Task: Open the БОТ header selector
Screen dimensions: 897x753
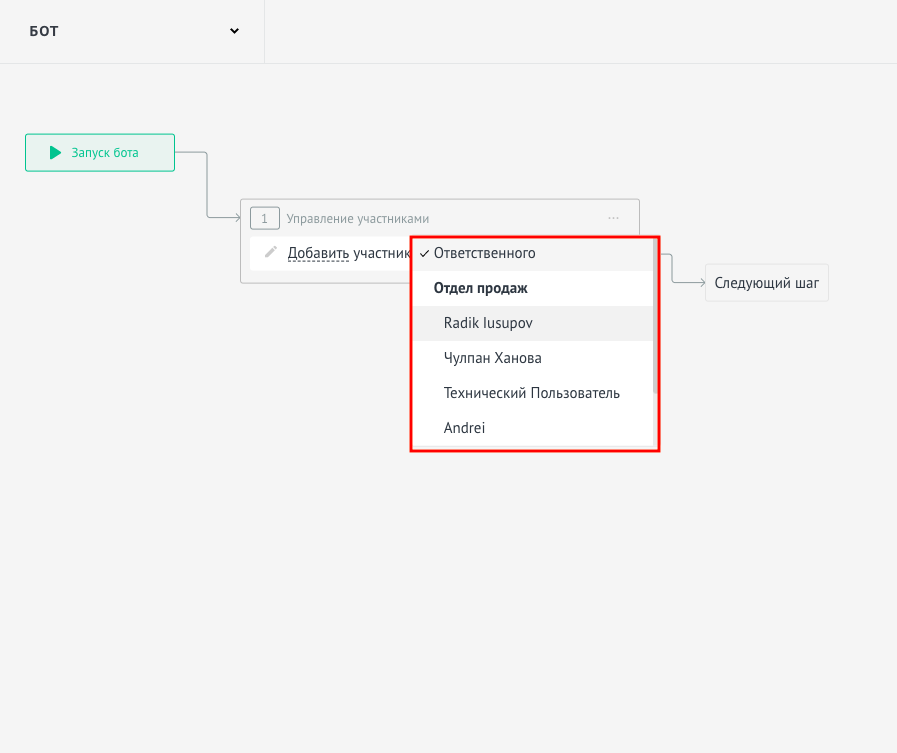Action: (132, 31)
